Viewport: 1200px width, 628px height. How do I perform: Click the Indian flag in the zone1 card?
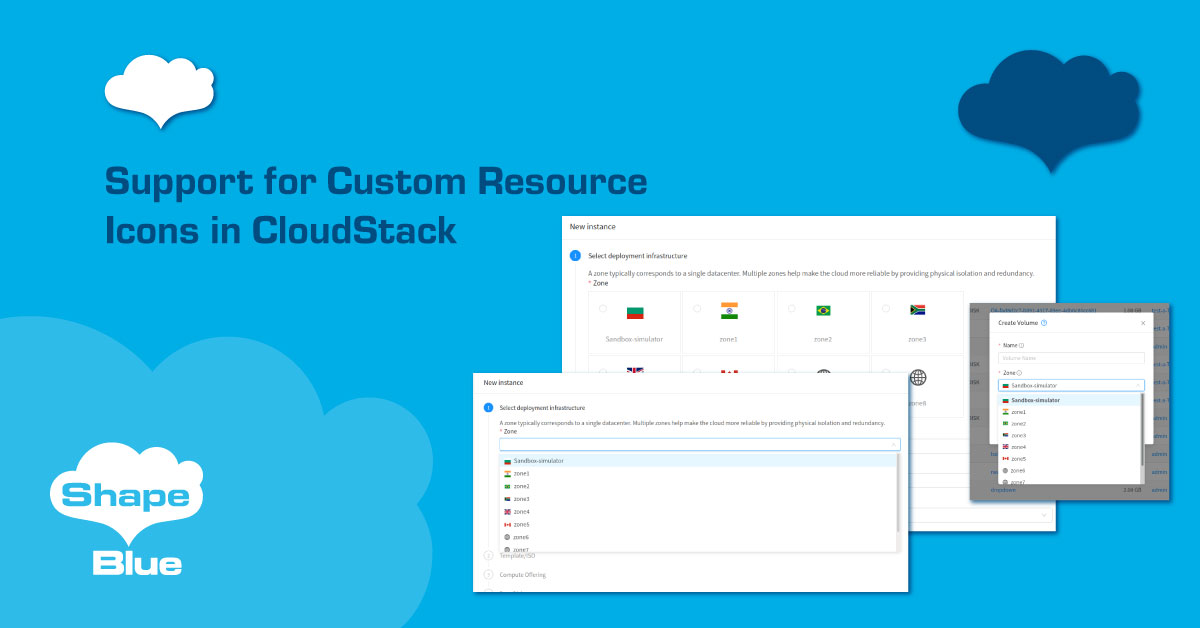[729, 311]
